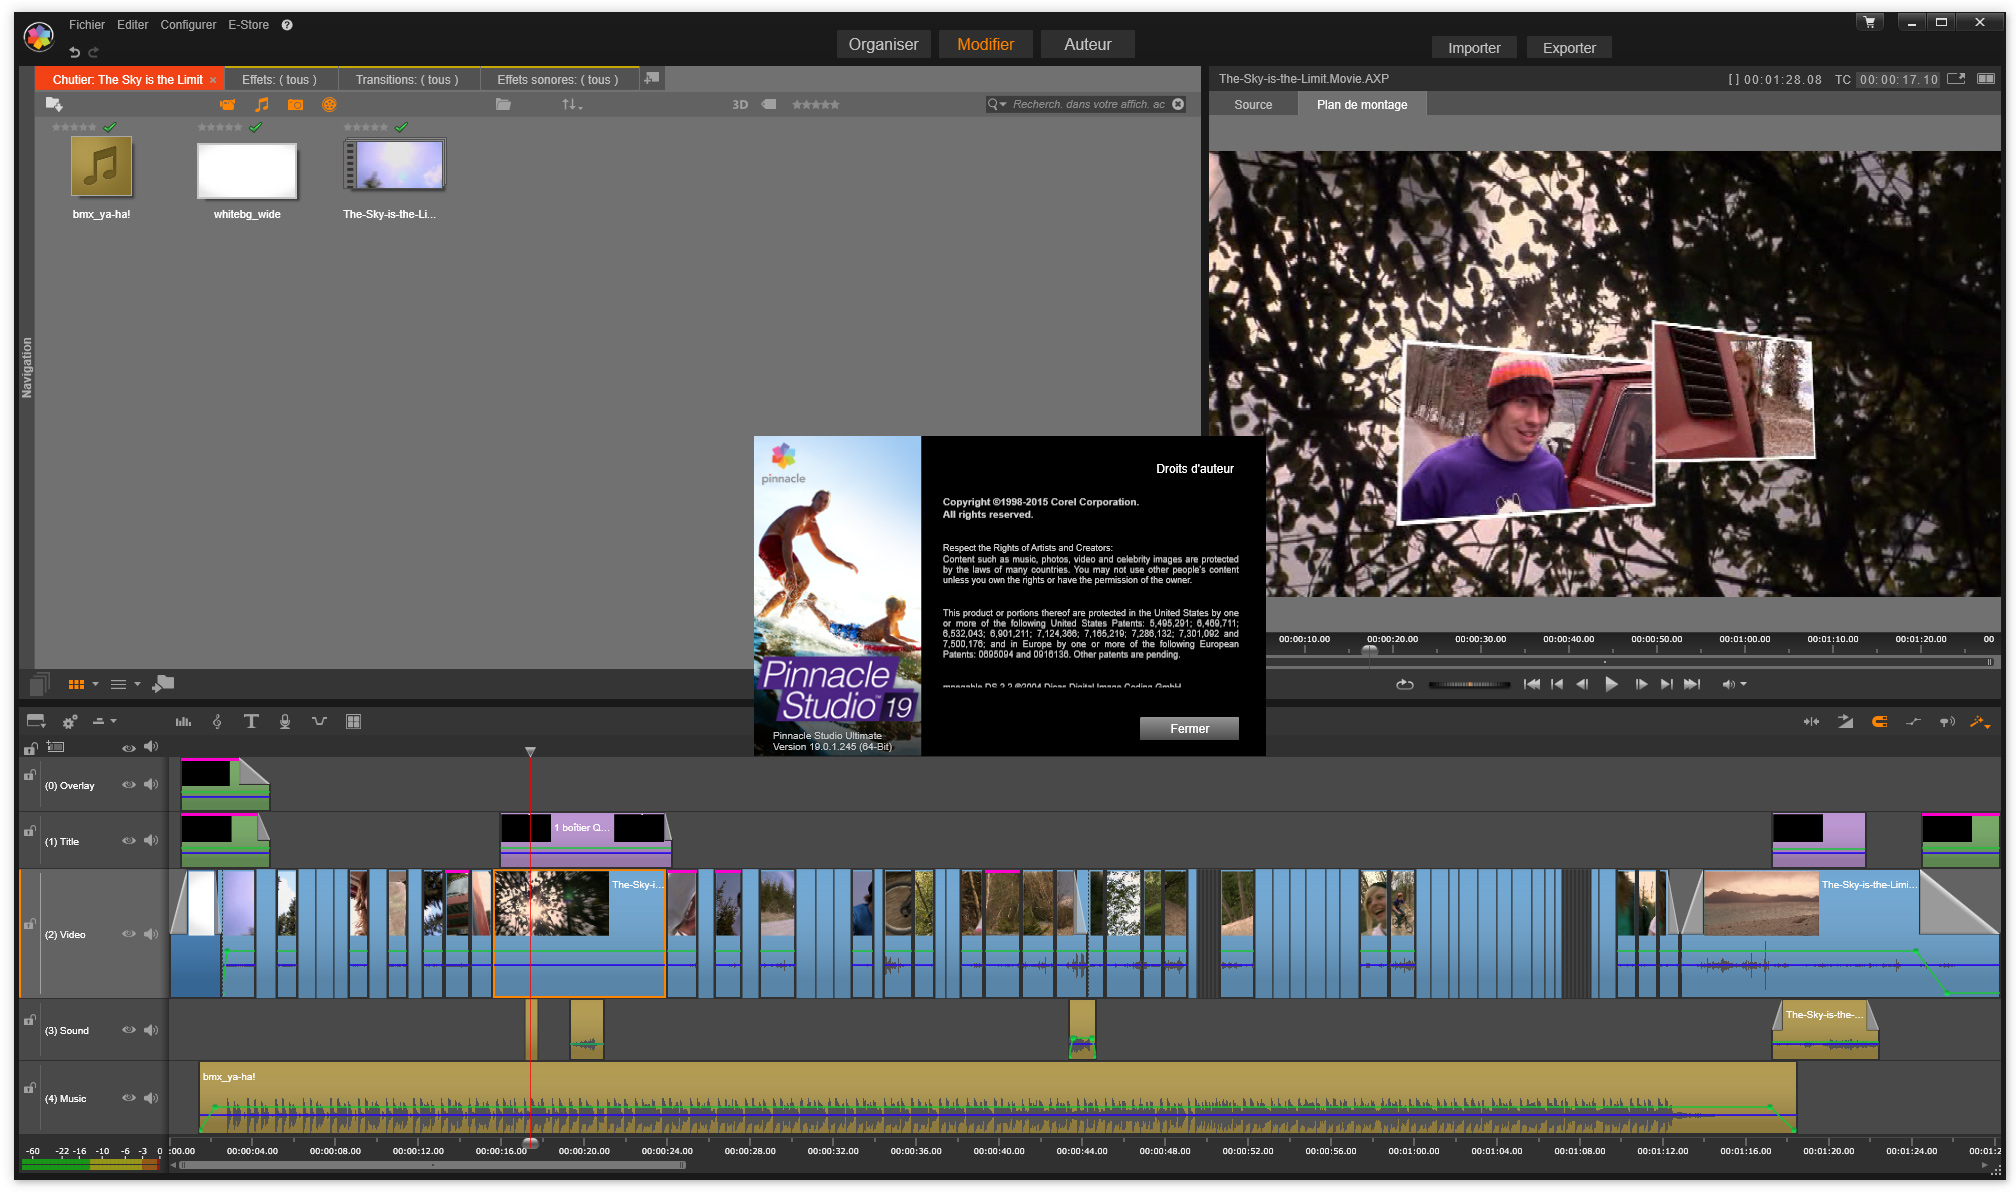
Task: Clear the library search field
Action: coord(1178,104)
